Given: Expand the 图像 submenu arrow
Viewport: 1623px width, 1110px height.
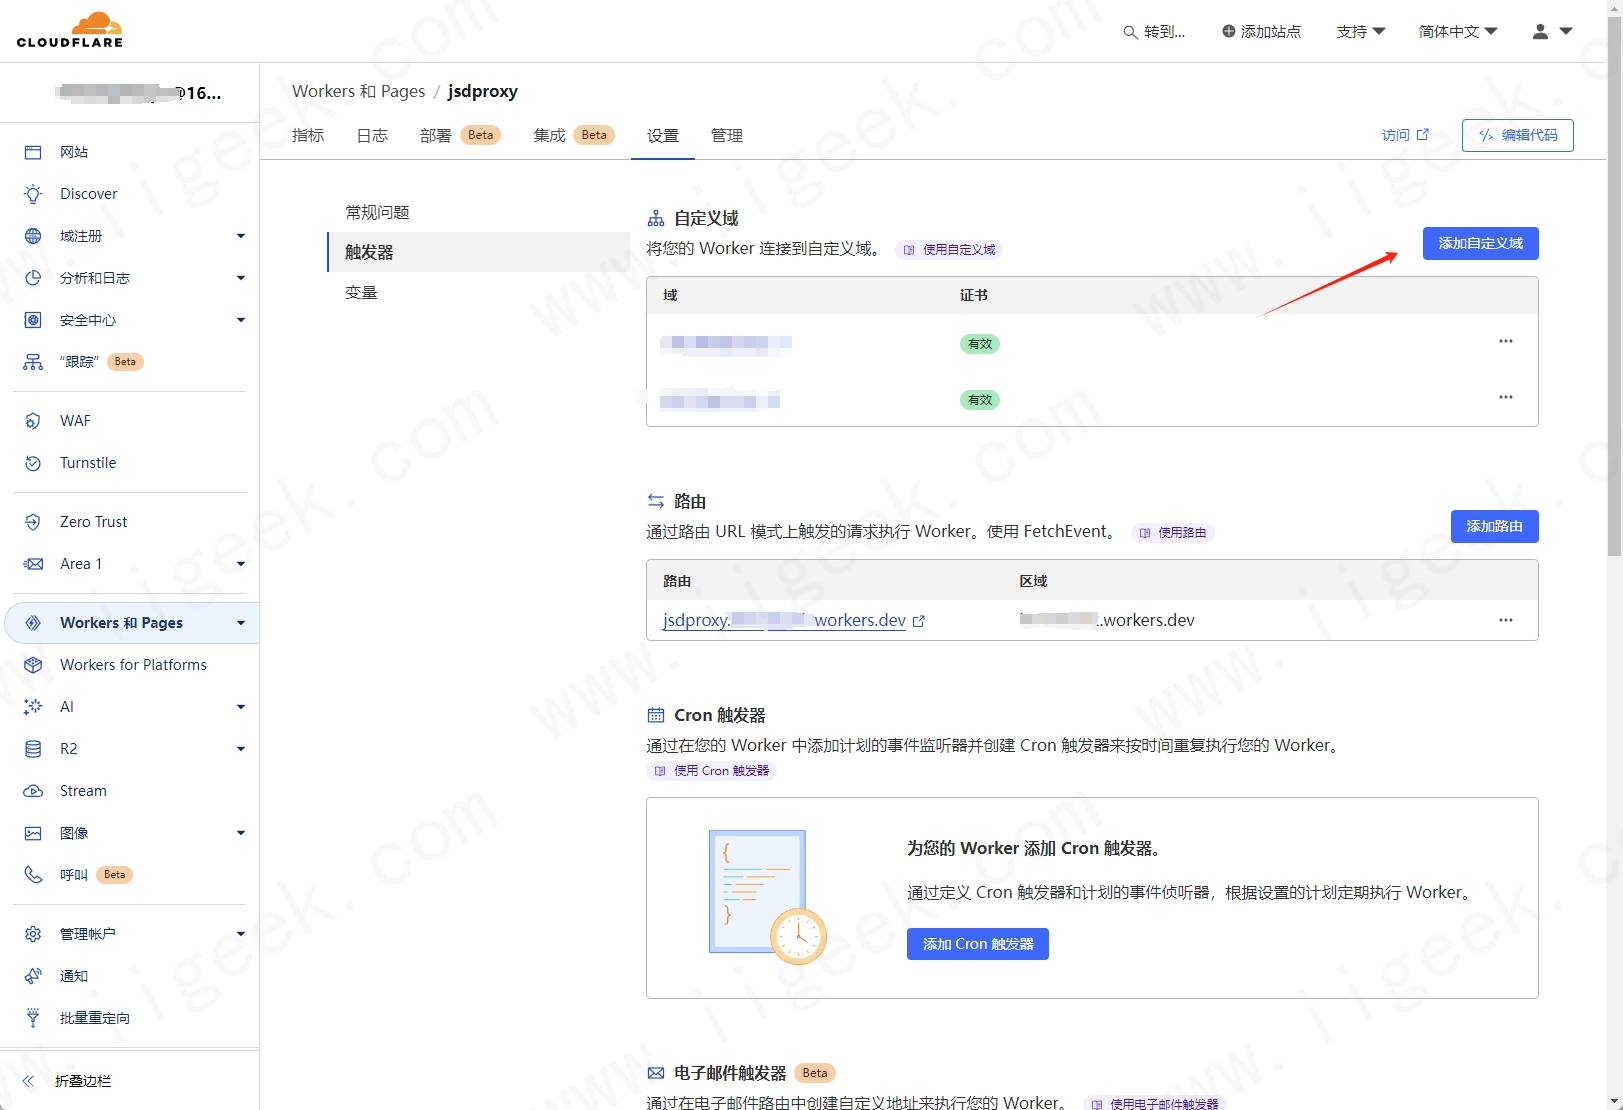Looking at the screenshot, I should 241,833.
